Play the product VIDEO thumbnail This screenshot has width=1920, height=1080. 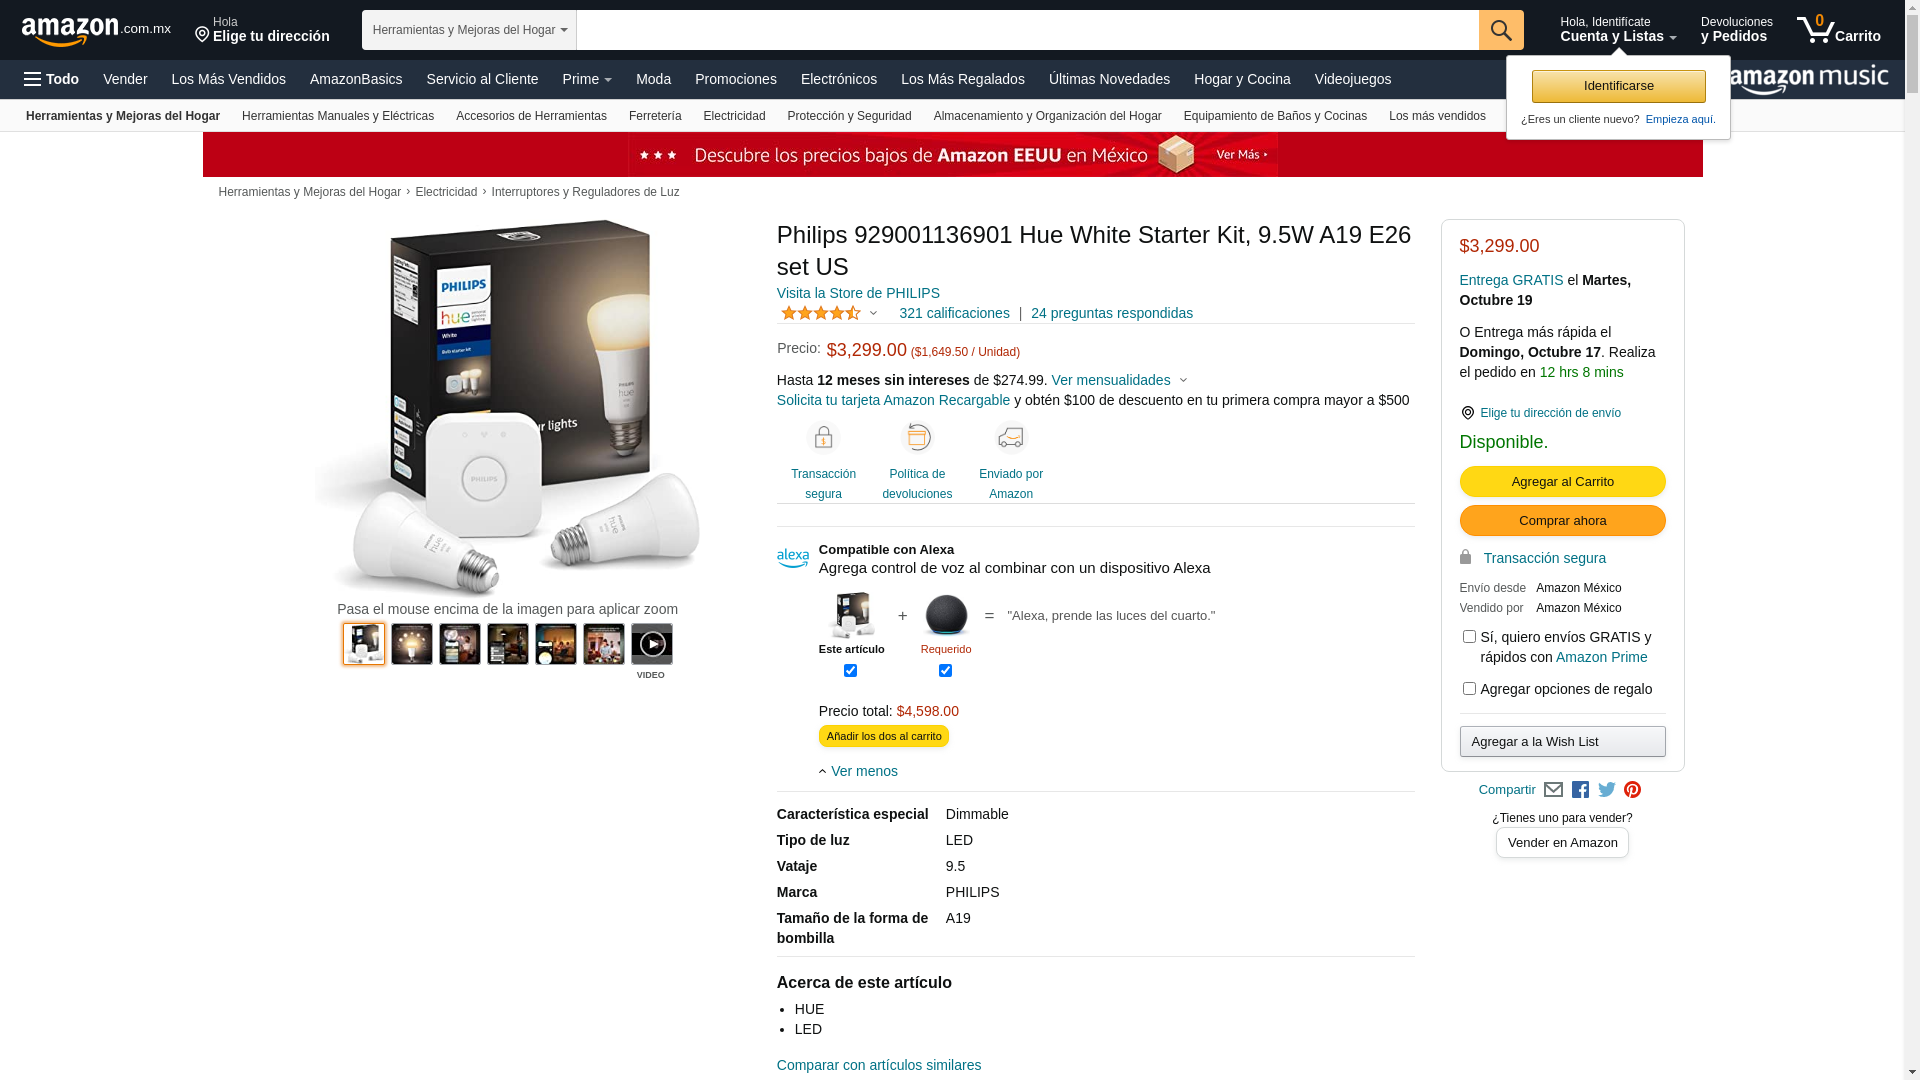click(652, 644)
